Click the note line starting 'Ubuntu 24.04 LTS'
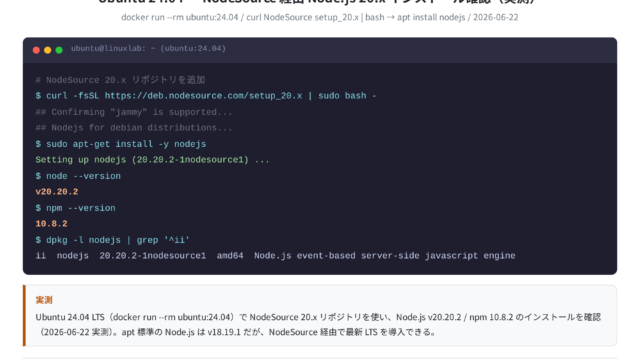Screen dimensions: 640x360 tap(318, 317)
